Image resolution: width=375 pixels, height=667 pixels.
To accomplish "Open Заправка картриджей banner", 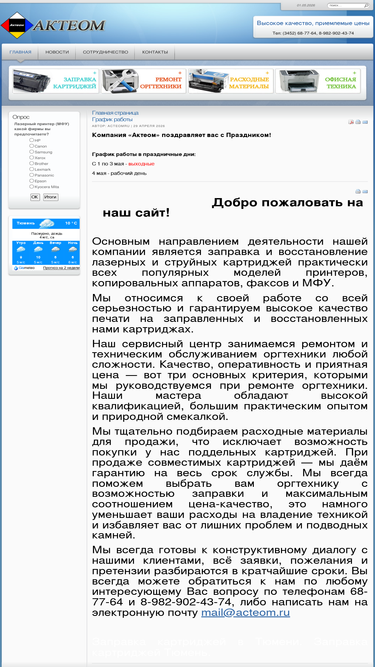I will [55, 81].
